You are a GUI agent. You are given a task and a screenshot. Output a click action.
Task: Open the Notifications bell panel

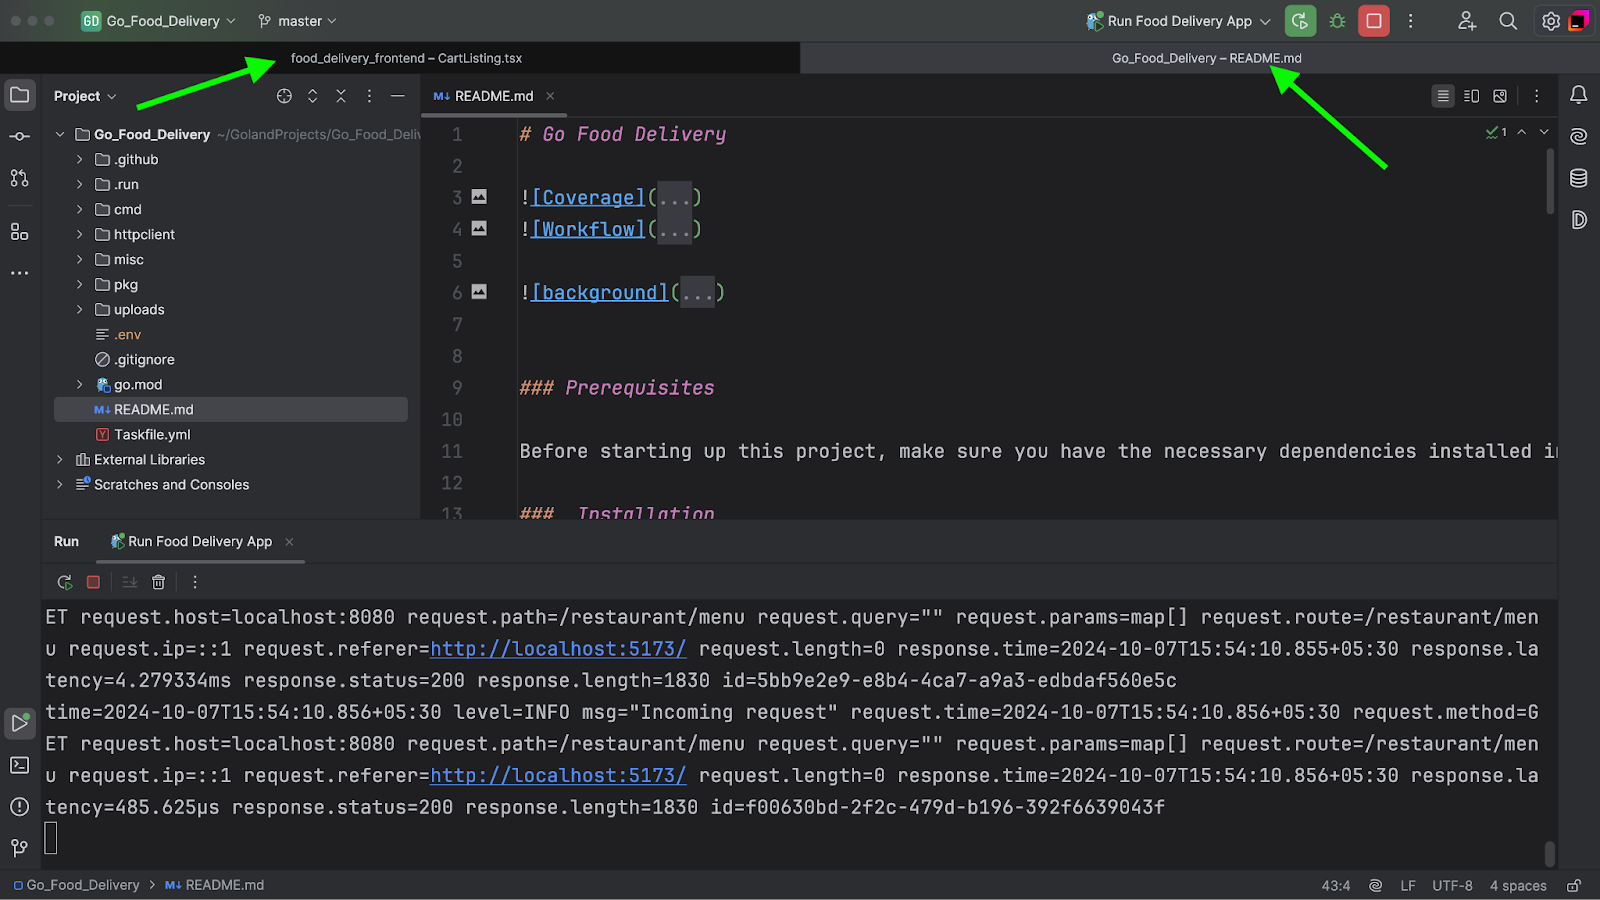tap(1579, 95)
